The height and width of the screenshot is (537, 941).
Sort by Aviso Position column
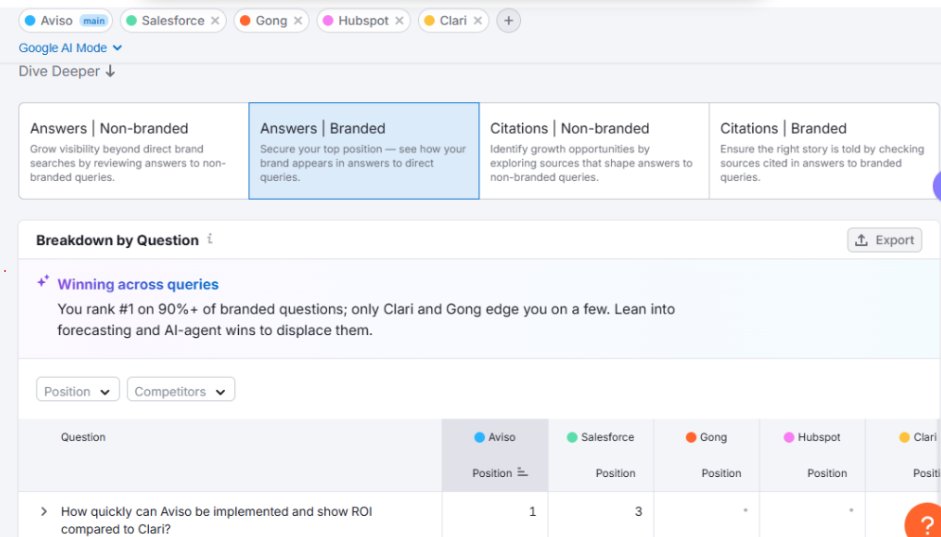(499, 473)
